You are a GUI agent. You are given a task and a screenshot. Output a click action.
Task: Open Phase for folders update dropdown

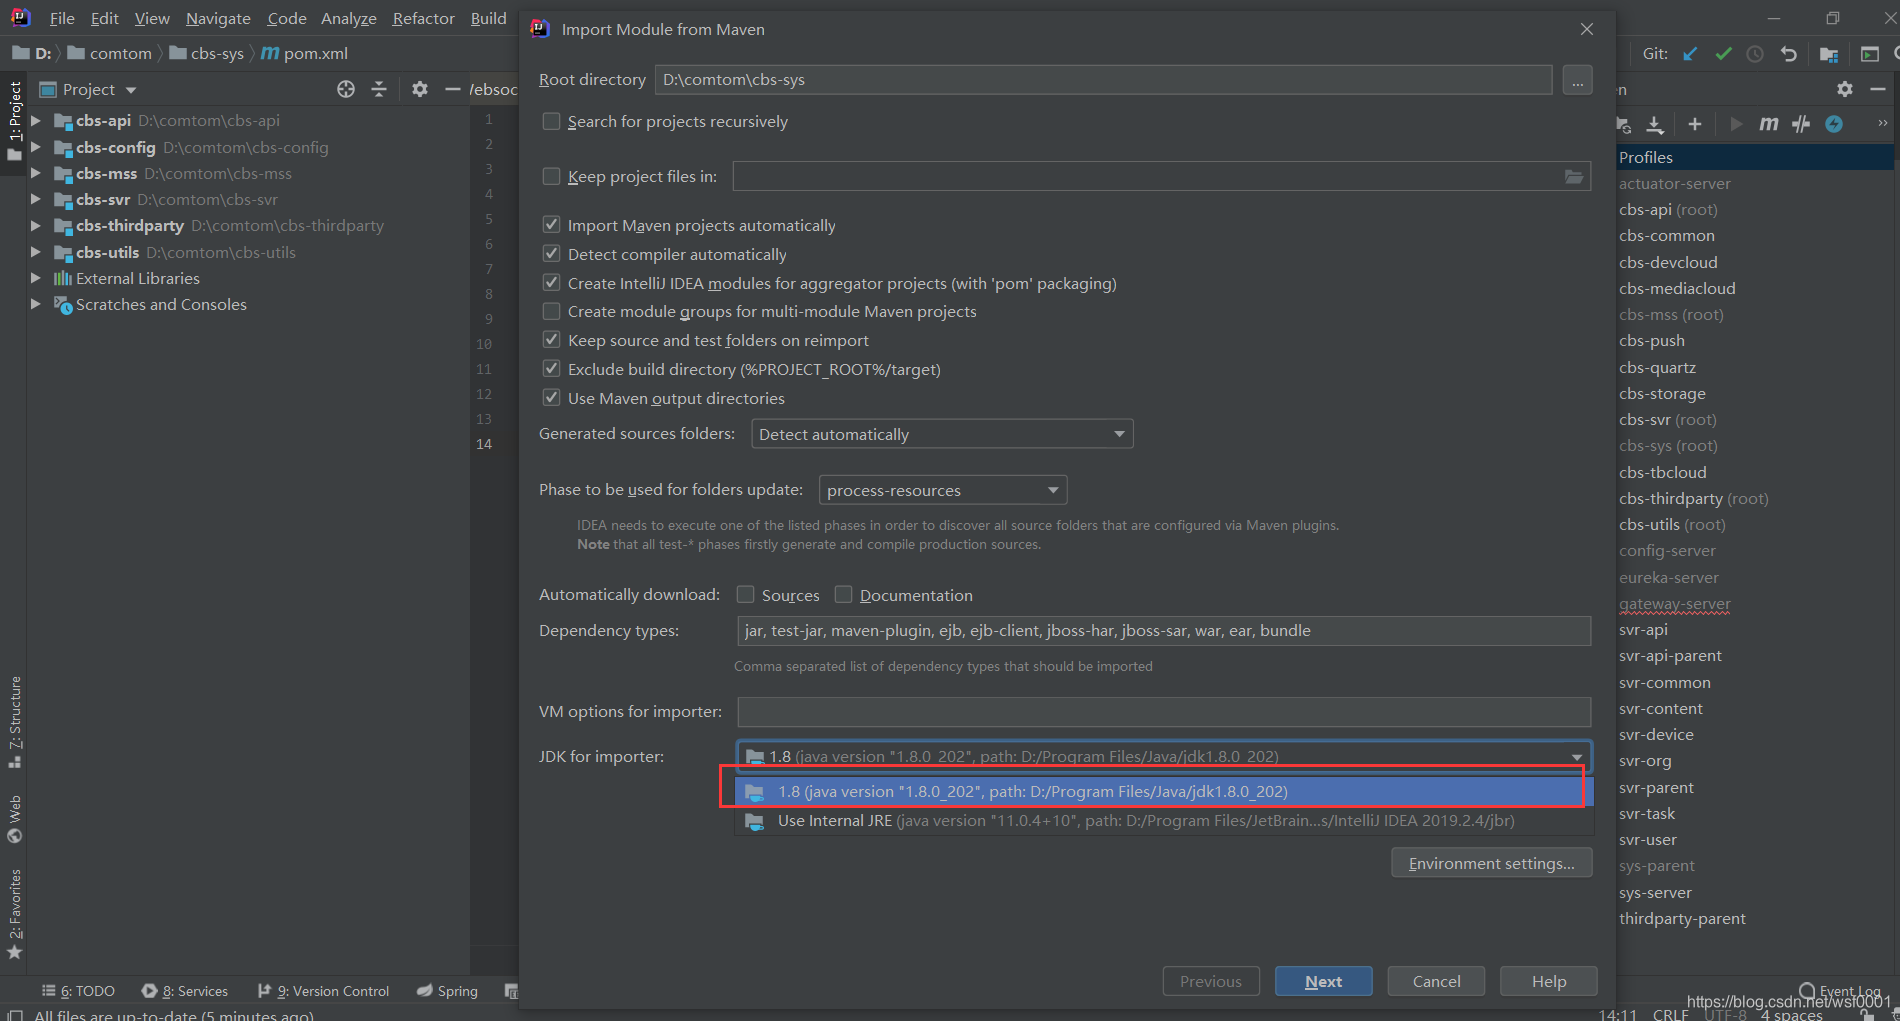point(942,490)
